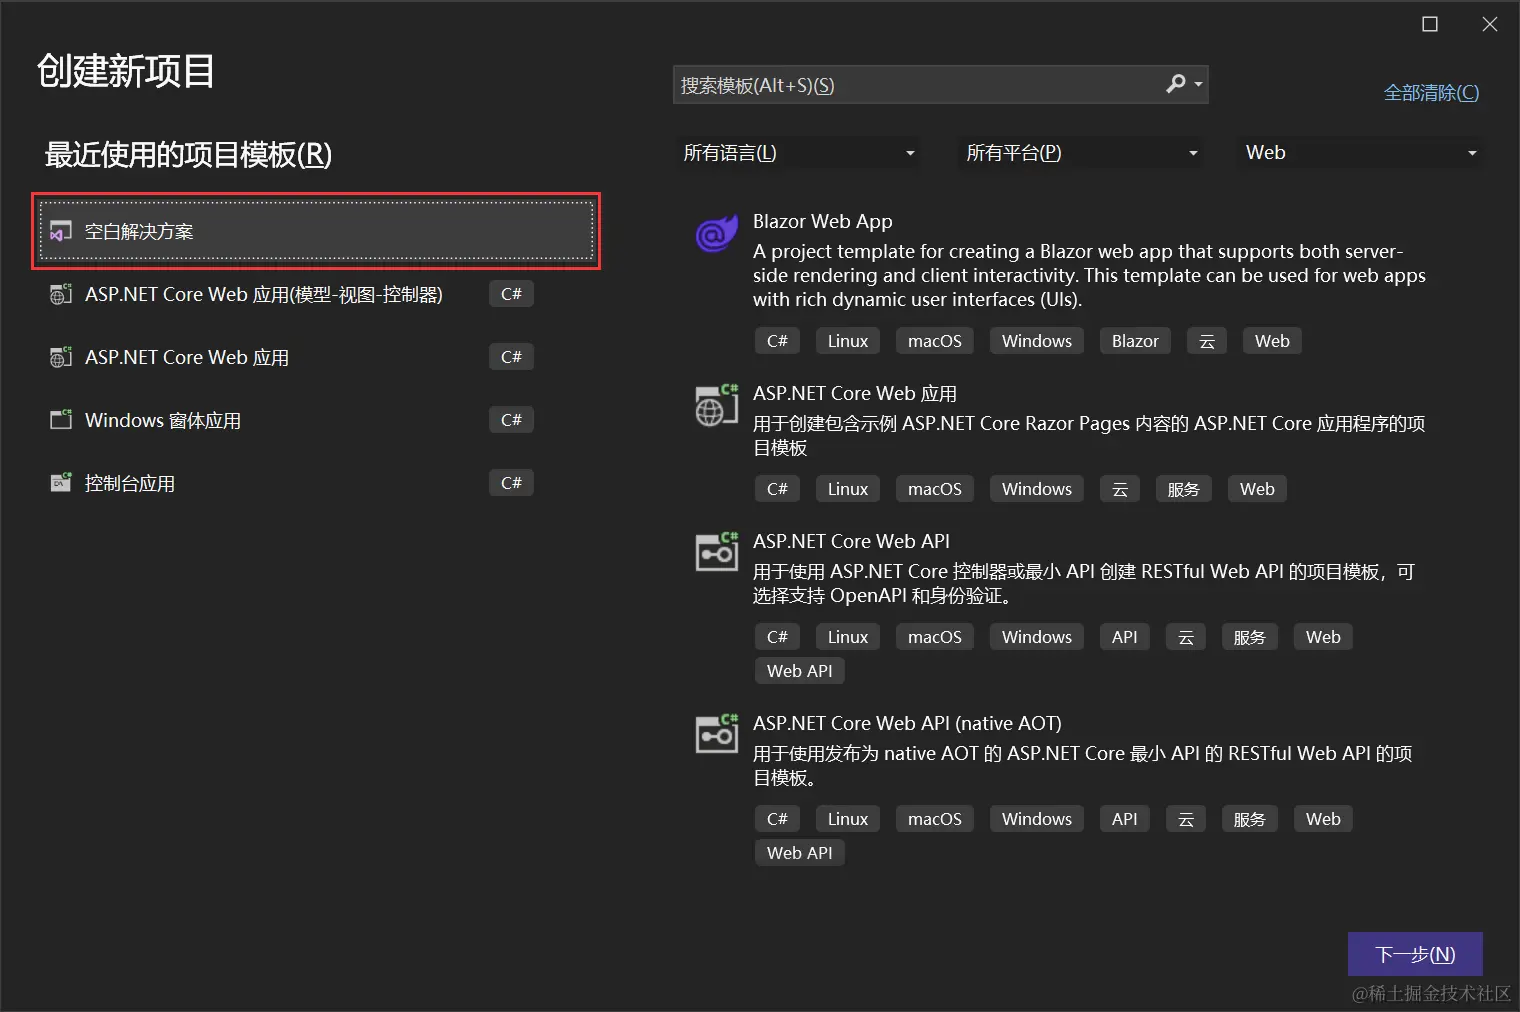The height and width of the screenshot is (1012, 1520).
Task: Click the Web tag under Blazor Web App
Action: click(1272, 341)
